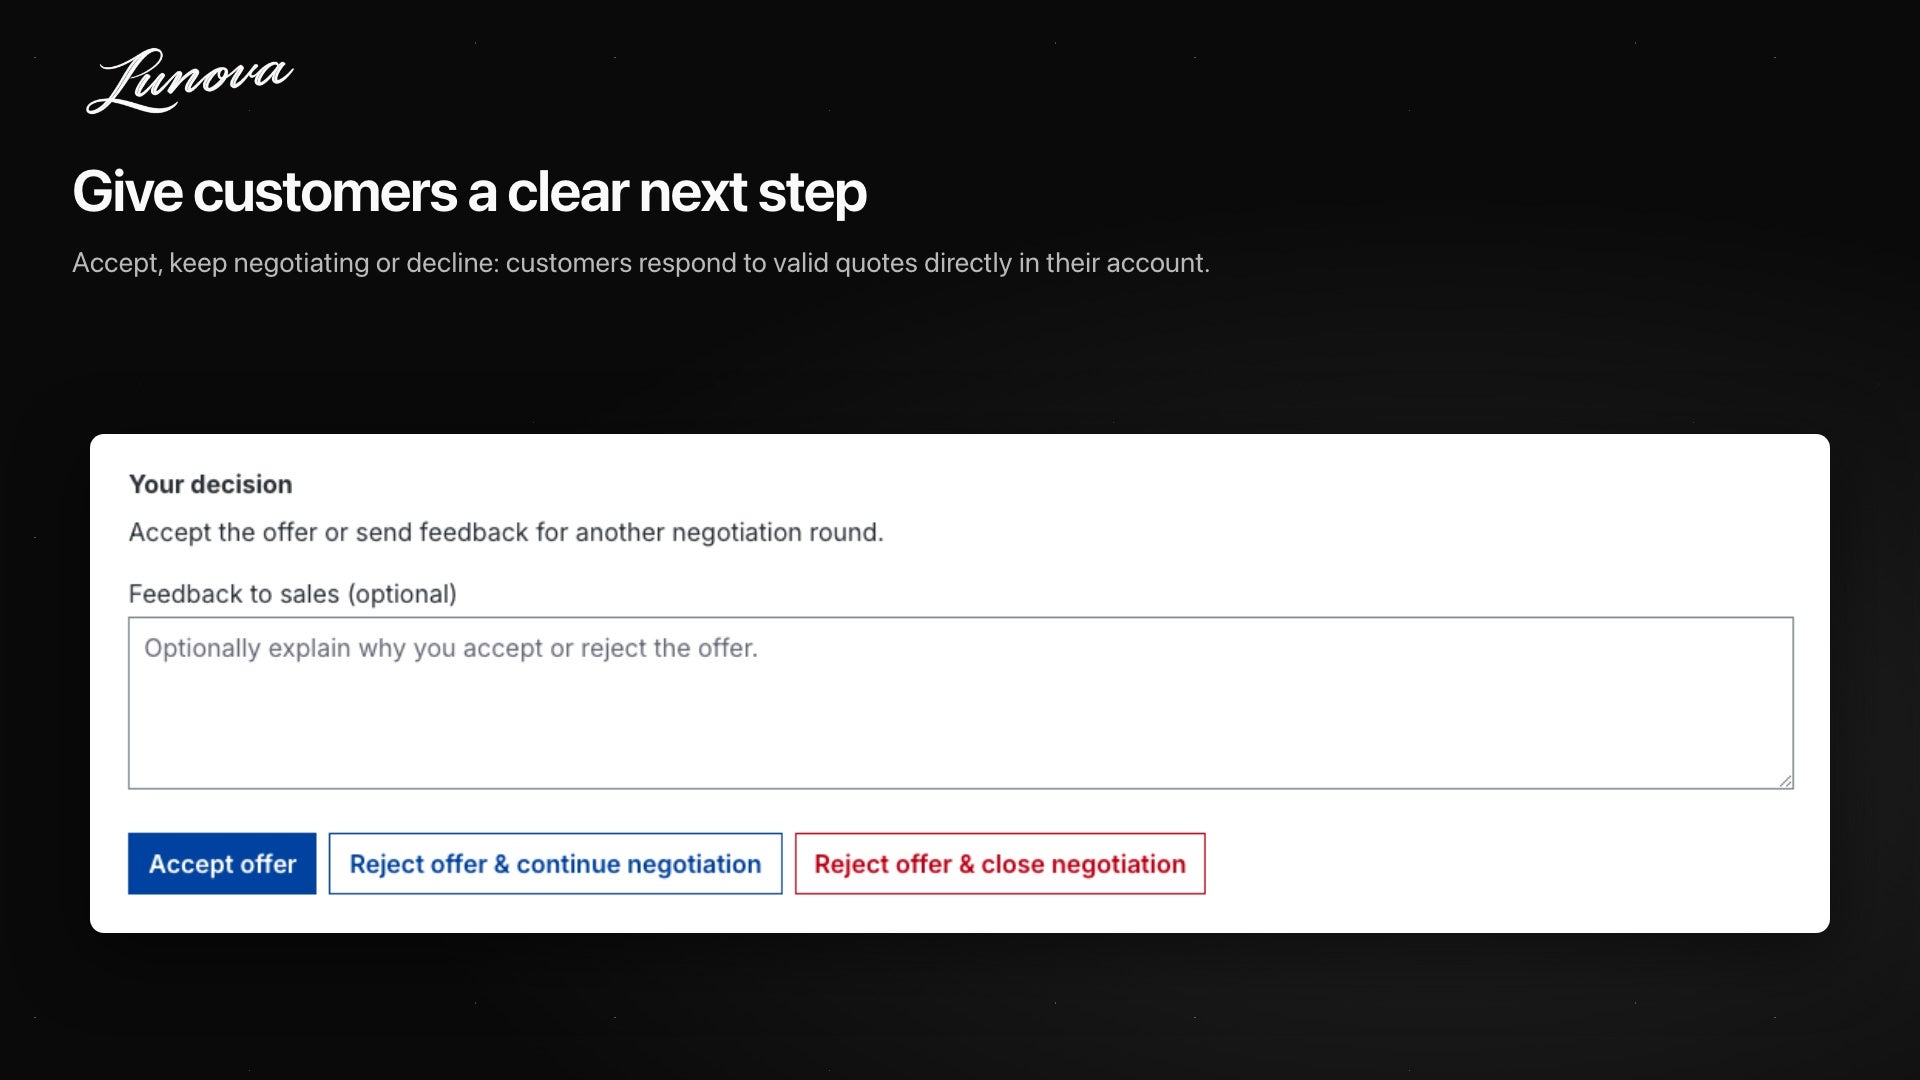Click the Lunova script logo
1920x1080 pixels.
coord(190,80)
